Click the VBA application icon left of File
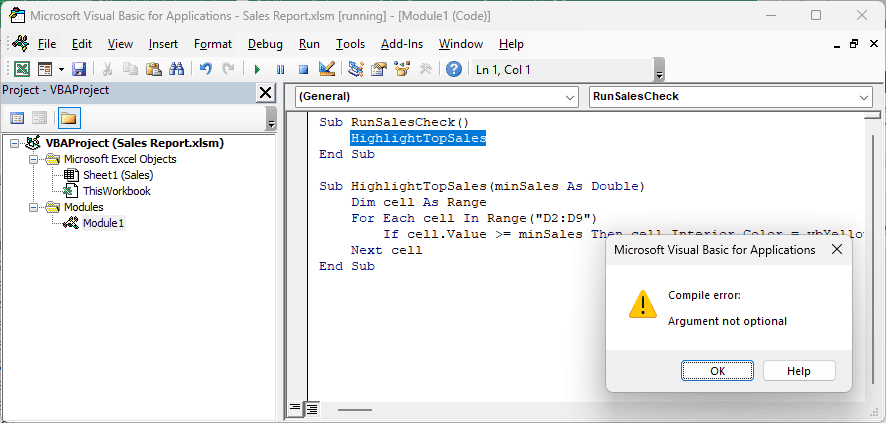This screenshot has width=886, height=423. 21,43
